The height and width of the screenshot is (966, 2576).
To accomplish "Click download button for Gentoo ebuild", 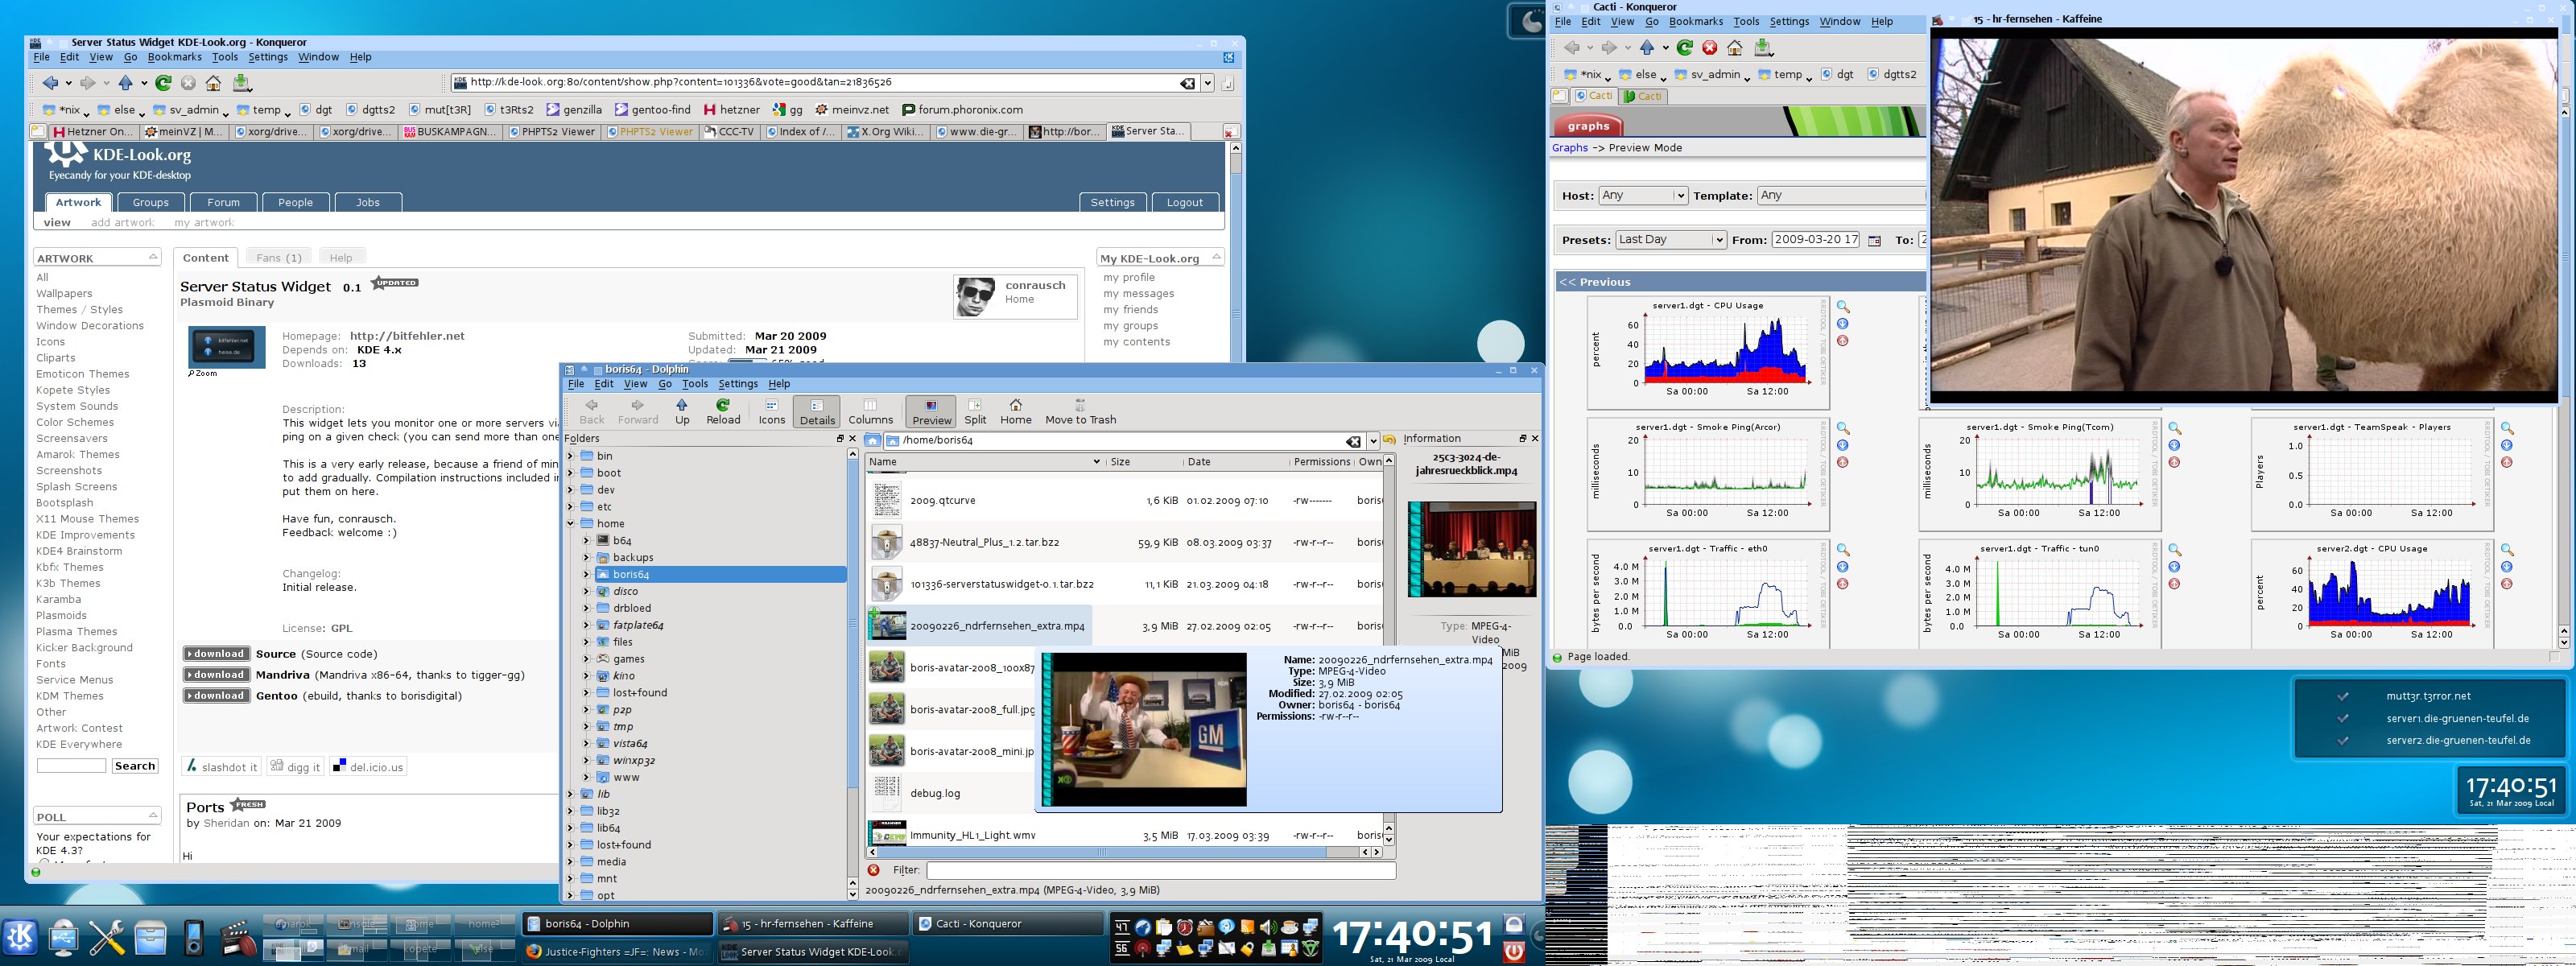I will pos(217,696).
